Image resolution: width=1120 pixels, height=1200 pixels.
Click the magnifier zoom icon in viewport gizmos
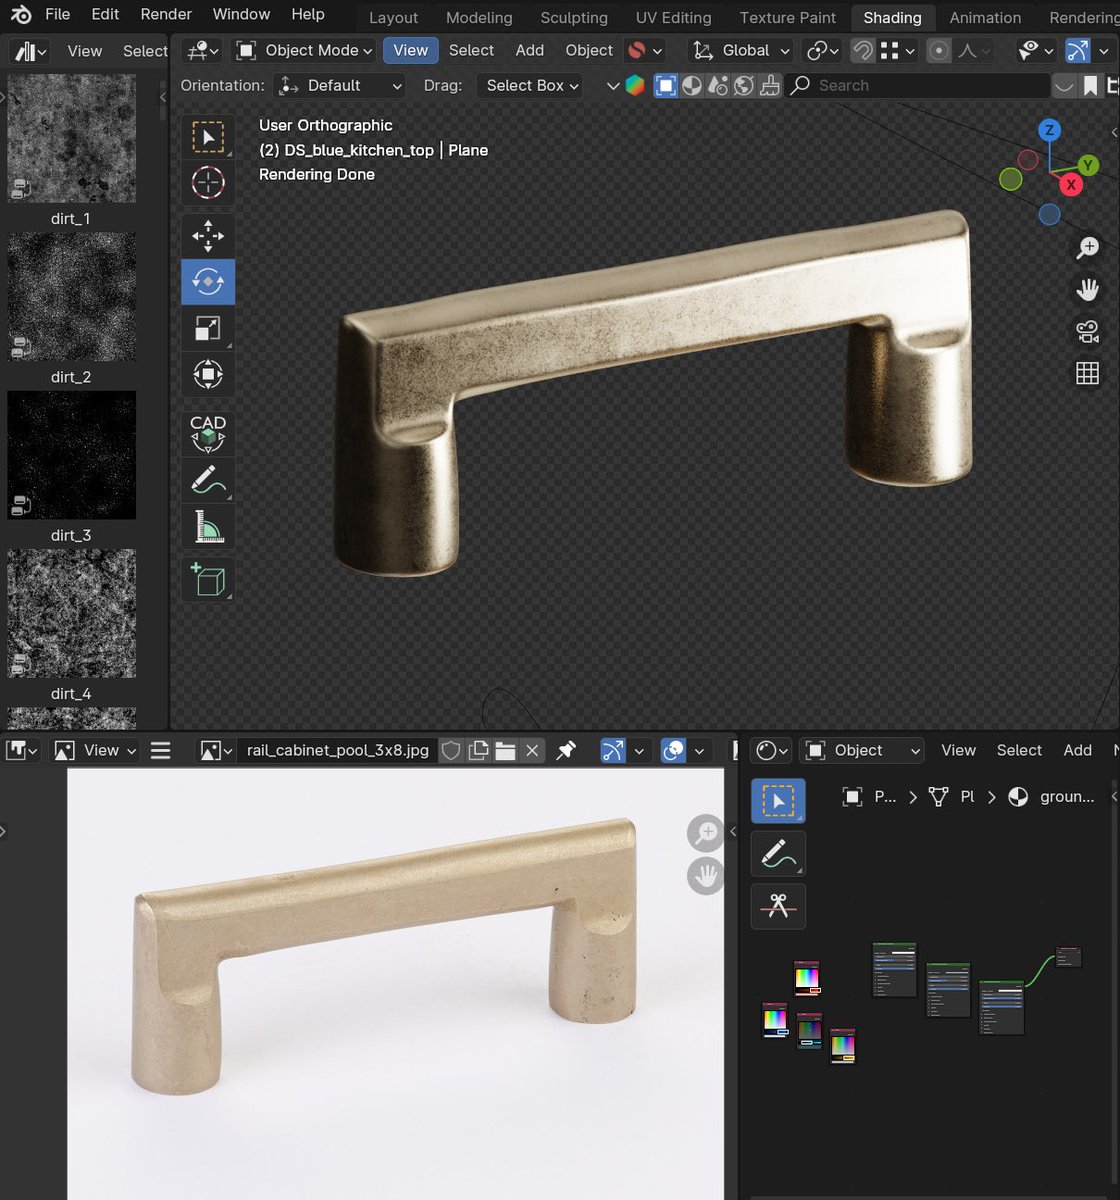[x=1087, y=247]
